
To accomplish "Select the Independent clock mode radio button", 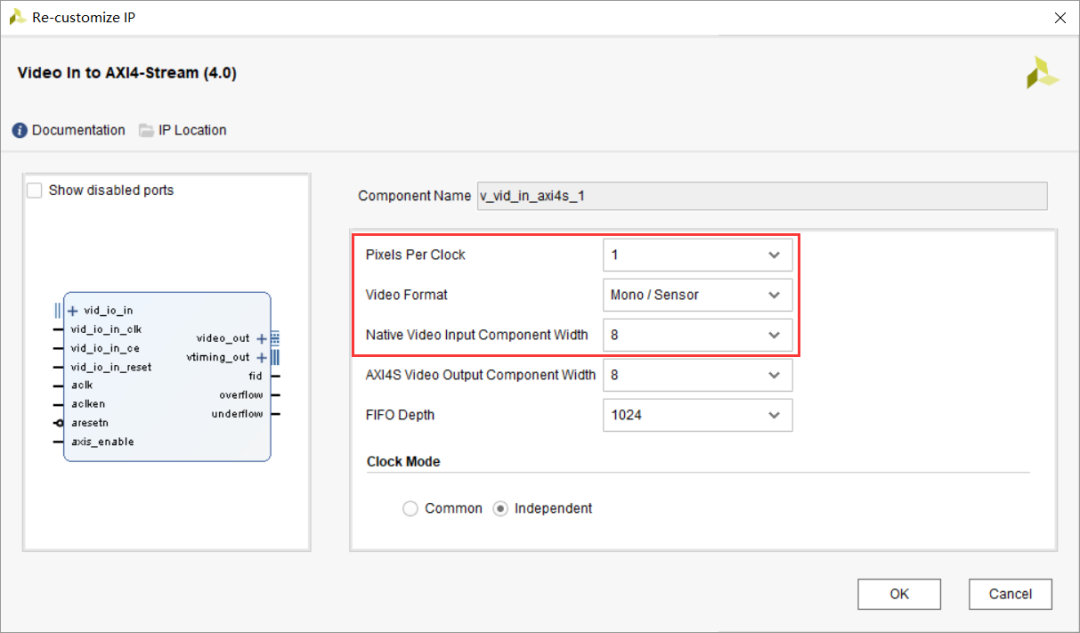I will [502, 509].
